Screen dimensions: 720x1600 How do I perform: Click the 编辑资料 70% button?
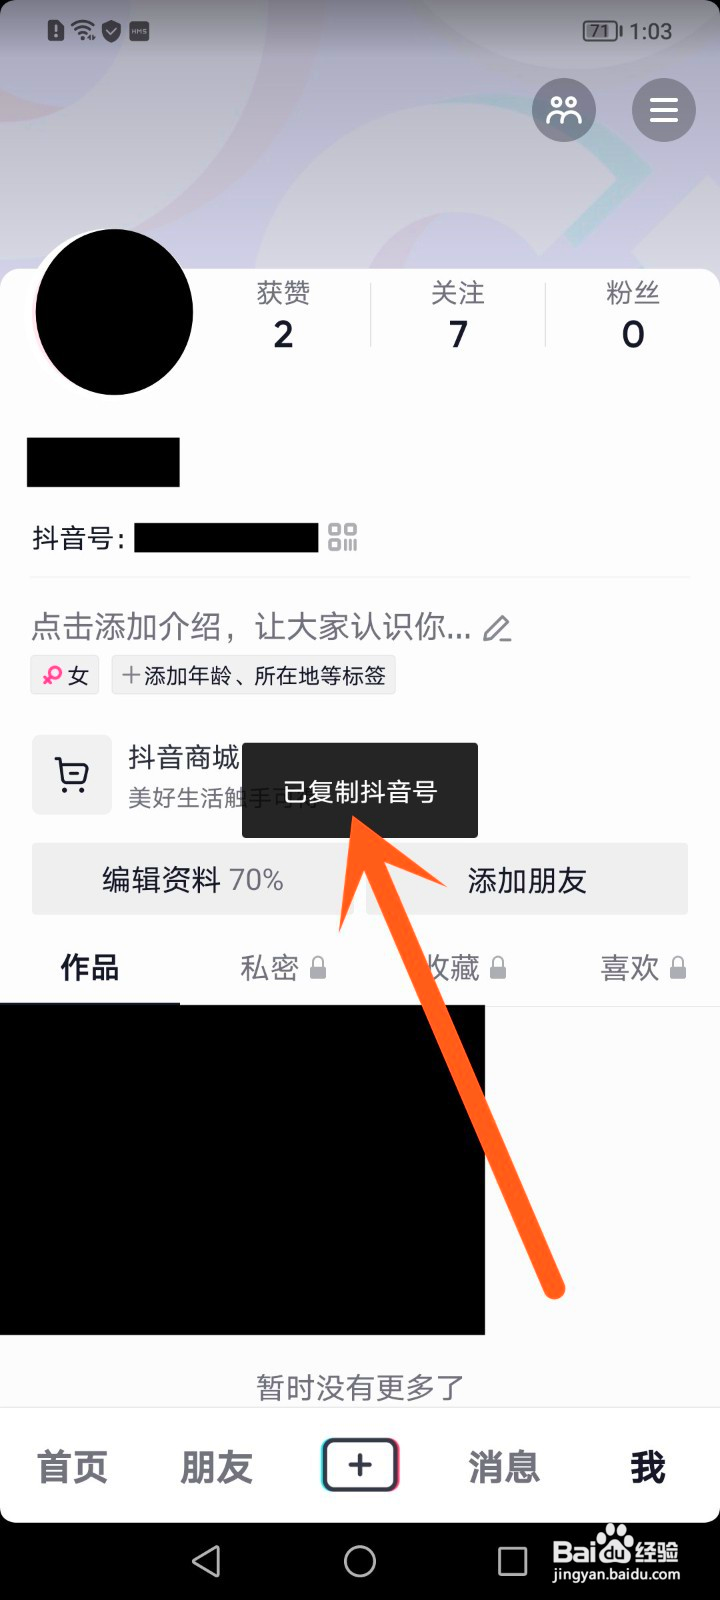point(193,880)
